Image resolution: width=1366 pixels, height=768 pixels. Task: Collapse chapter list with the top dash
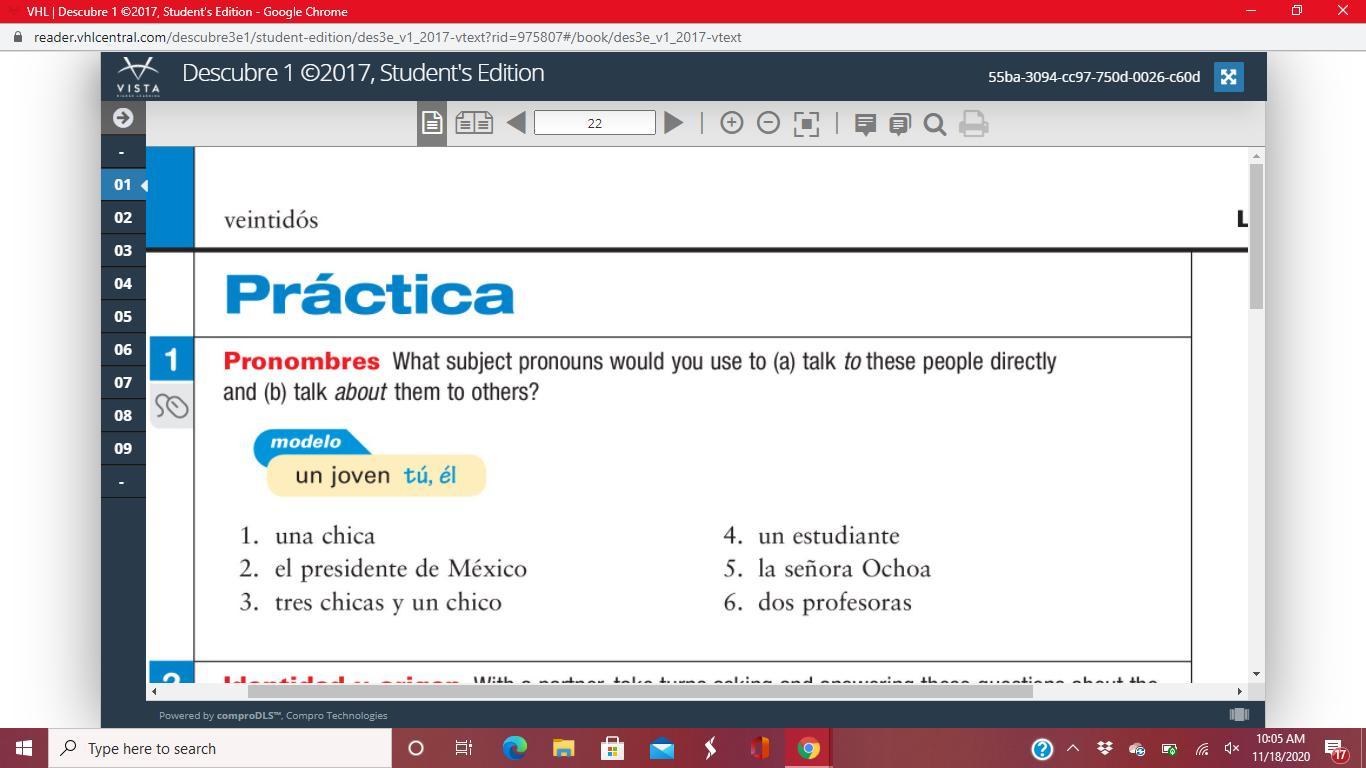123,152
